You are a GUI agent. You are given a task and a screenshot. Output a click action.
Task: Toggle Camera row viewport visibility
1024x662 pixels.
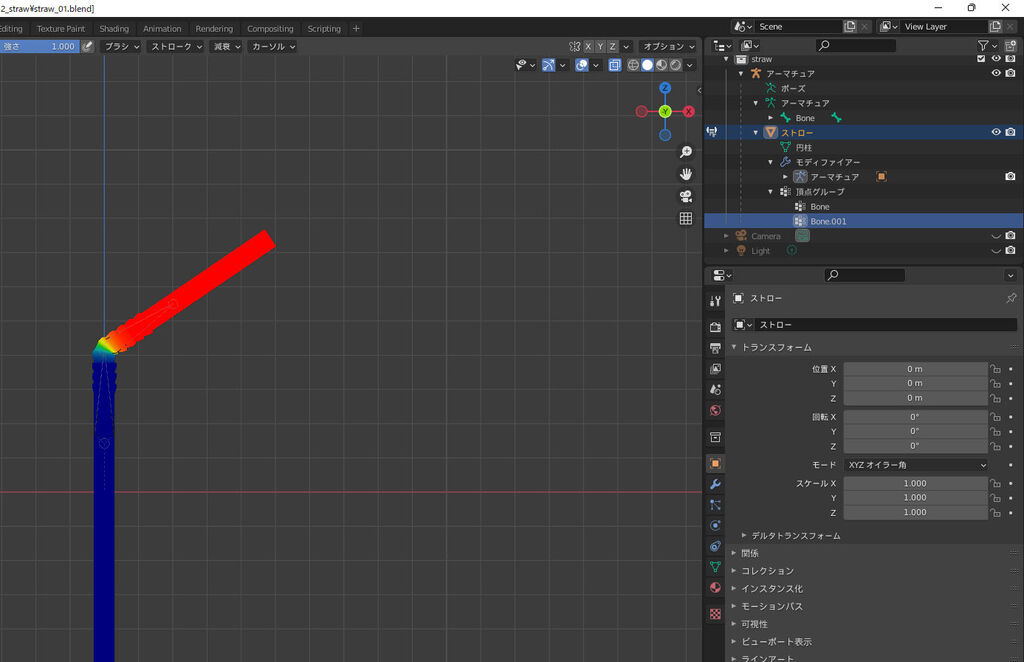pyautogui.click(x=996, y=236)
